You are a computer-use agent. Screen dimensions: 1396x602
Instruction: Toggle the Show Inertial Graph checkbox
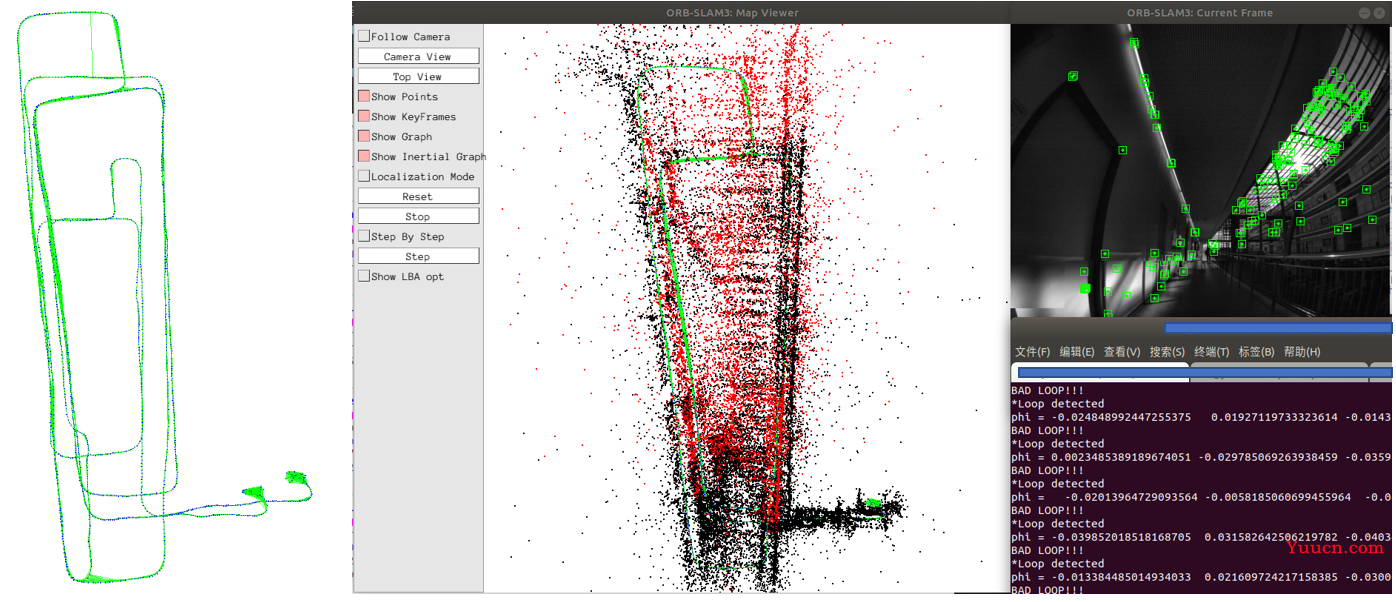364,157
